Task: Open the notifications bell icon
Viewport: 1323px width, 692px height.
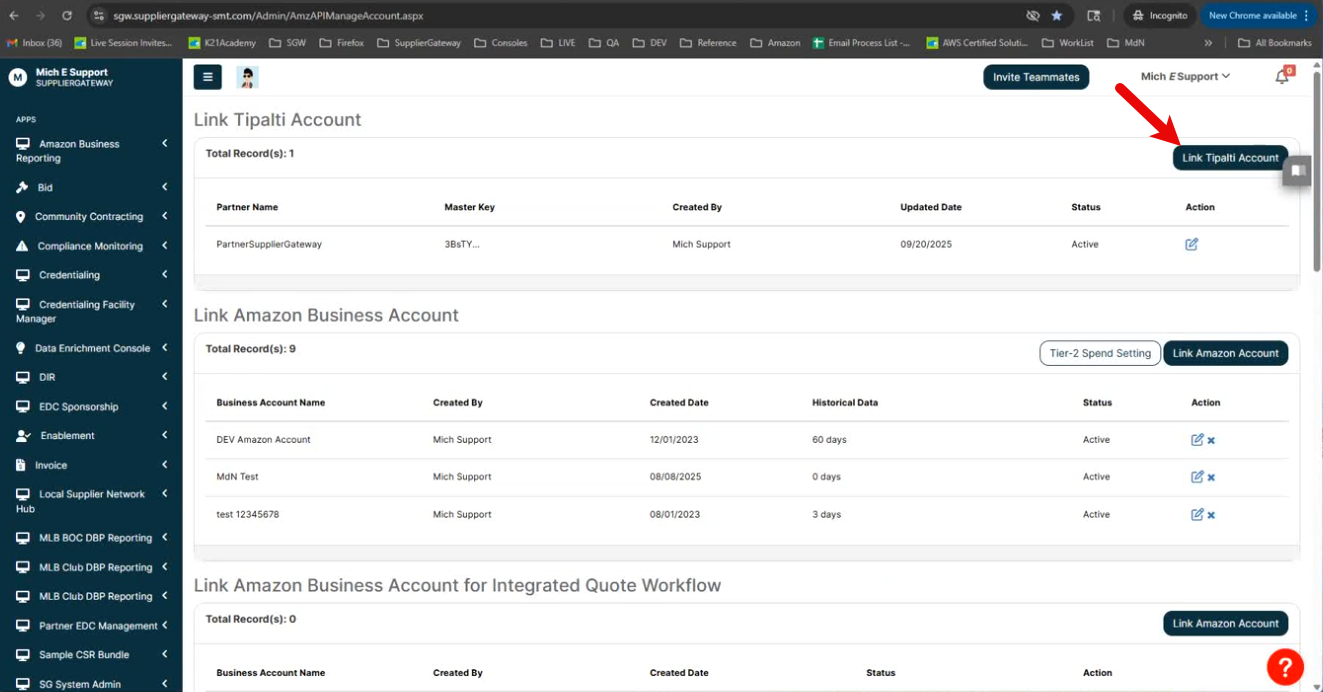Action: pyautogui.click(x=1282, y=77)
